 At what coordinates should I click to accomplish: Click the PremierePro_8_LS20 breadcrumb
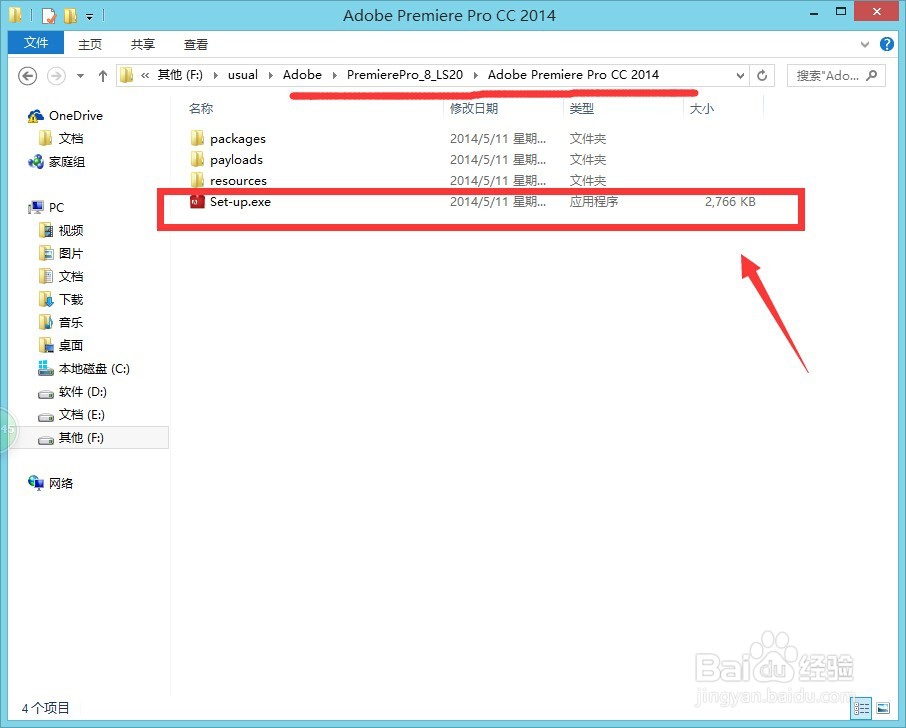tap(404, 75)
